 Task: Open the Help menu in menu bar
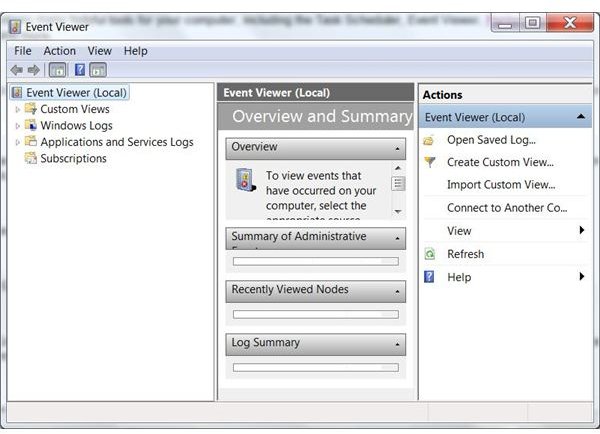coord(135,51)
